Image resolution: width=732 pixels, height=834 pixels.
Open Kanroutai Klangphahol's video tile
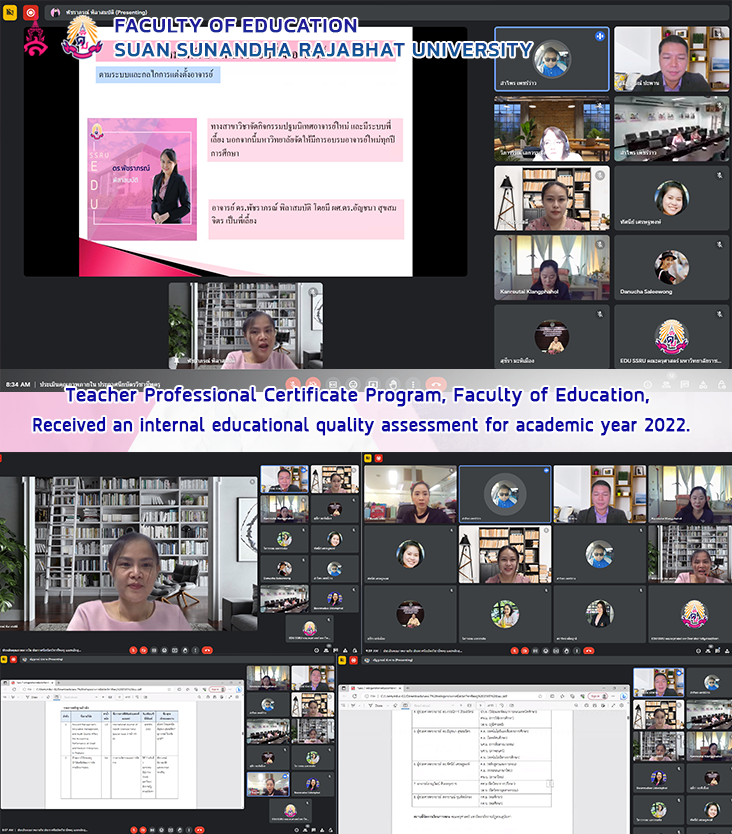click(551, 267)
